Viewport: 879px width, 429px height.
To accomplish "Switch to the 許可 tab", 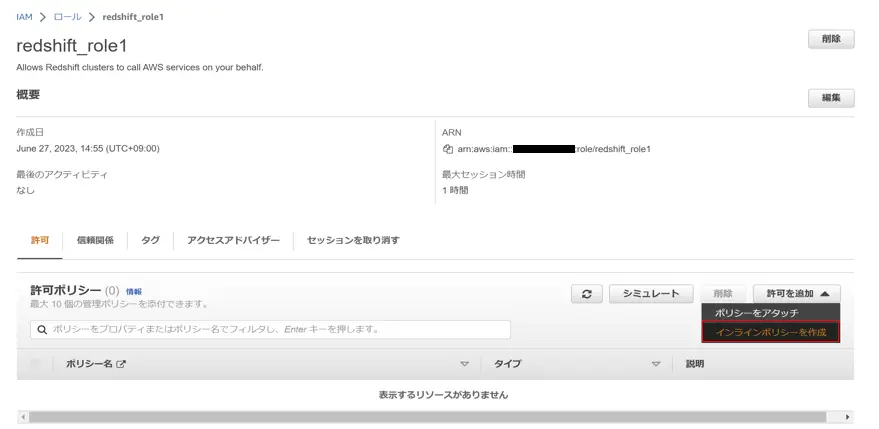I will tap(40, 241).
